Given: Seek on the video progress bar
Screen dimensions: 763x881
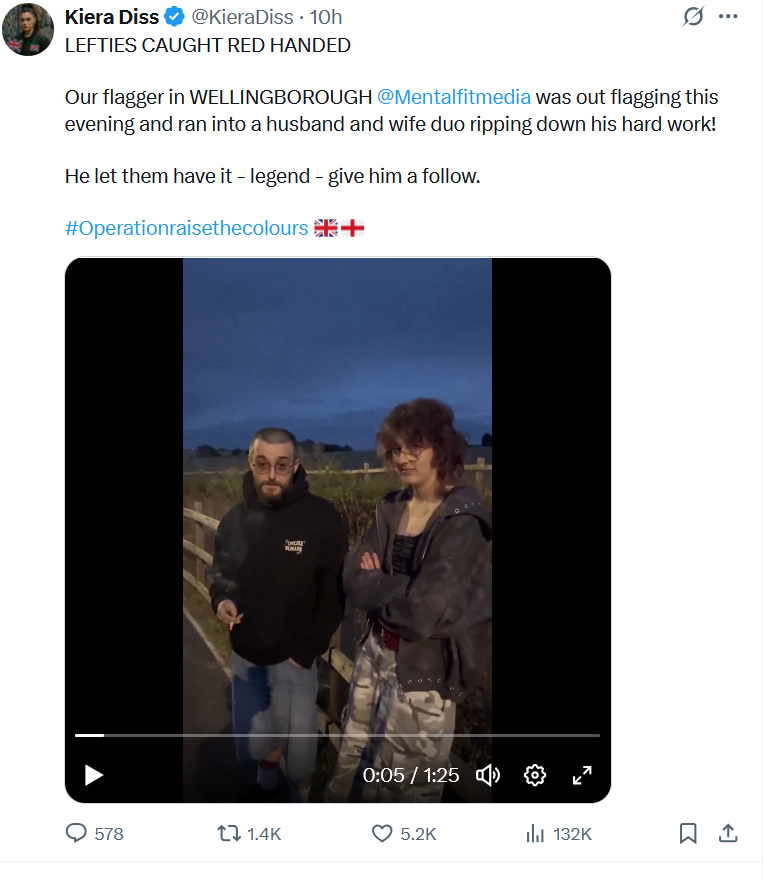Looking at the screenshot, I should pyautogui.click(x=337, y=735).
